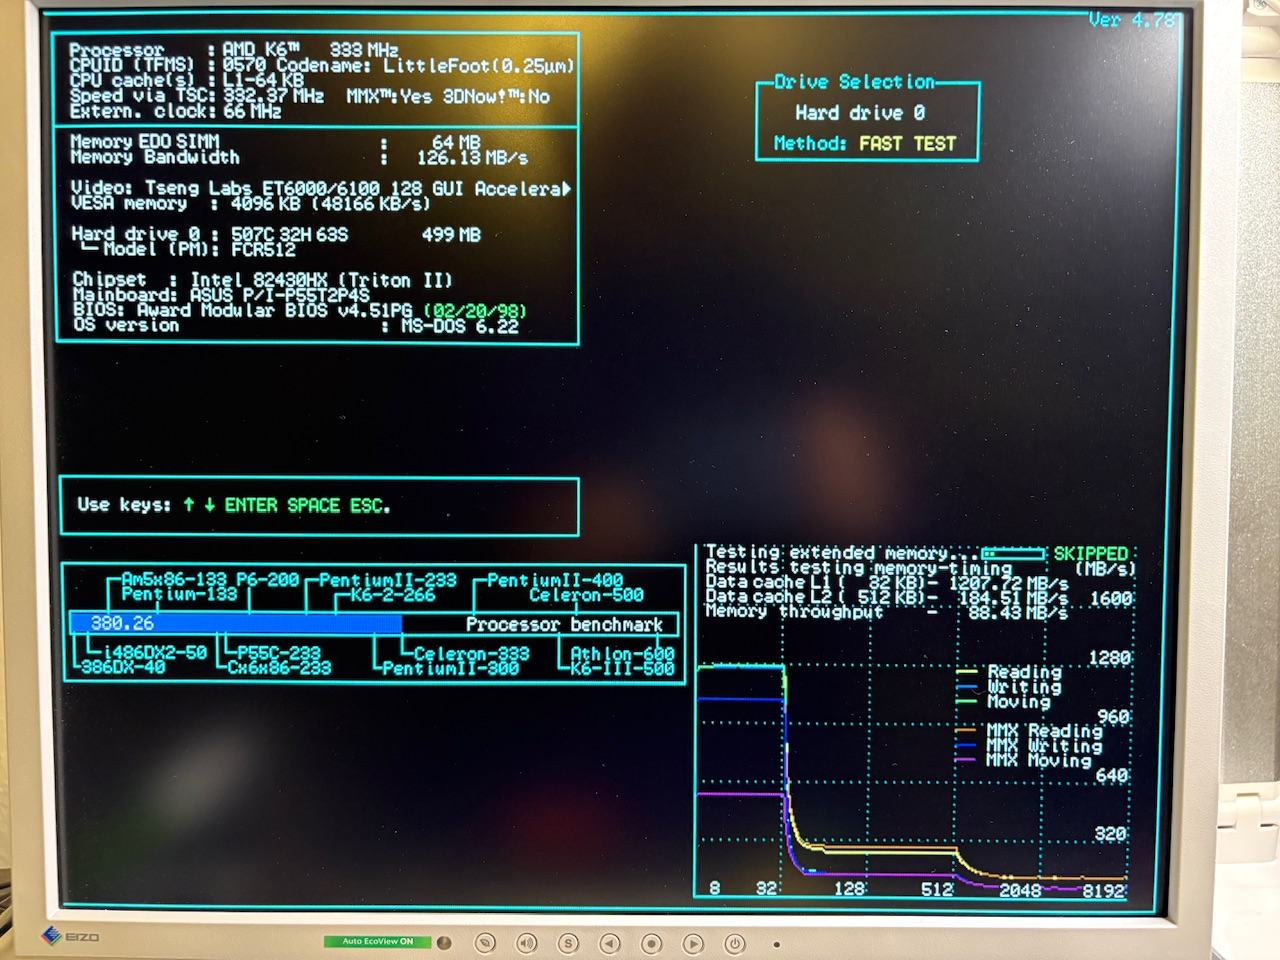Click the Tseng Labs ET6000 video line
The height and width of the screenshot is (960, 1280).
click(320, 188)
